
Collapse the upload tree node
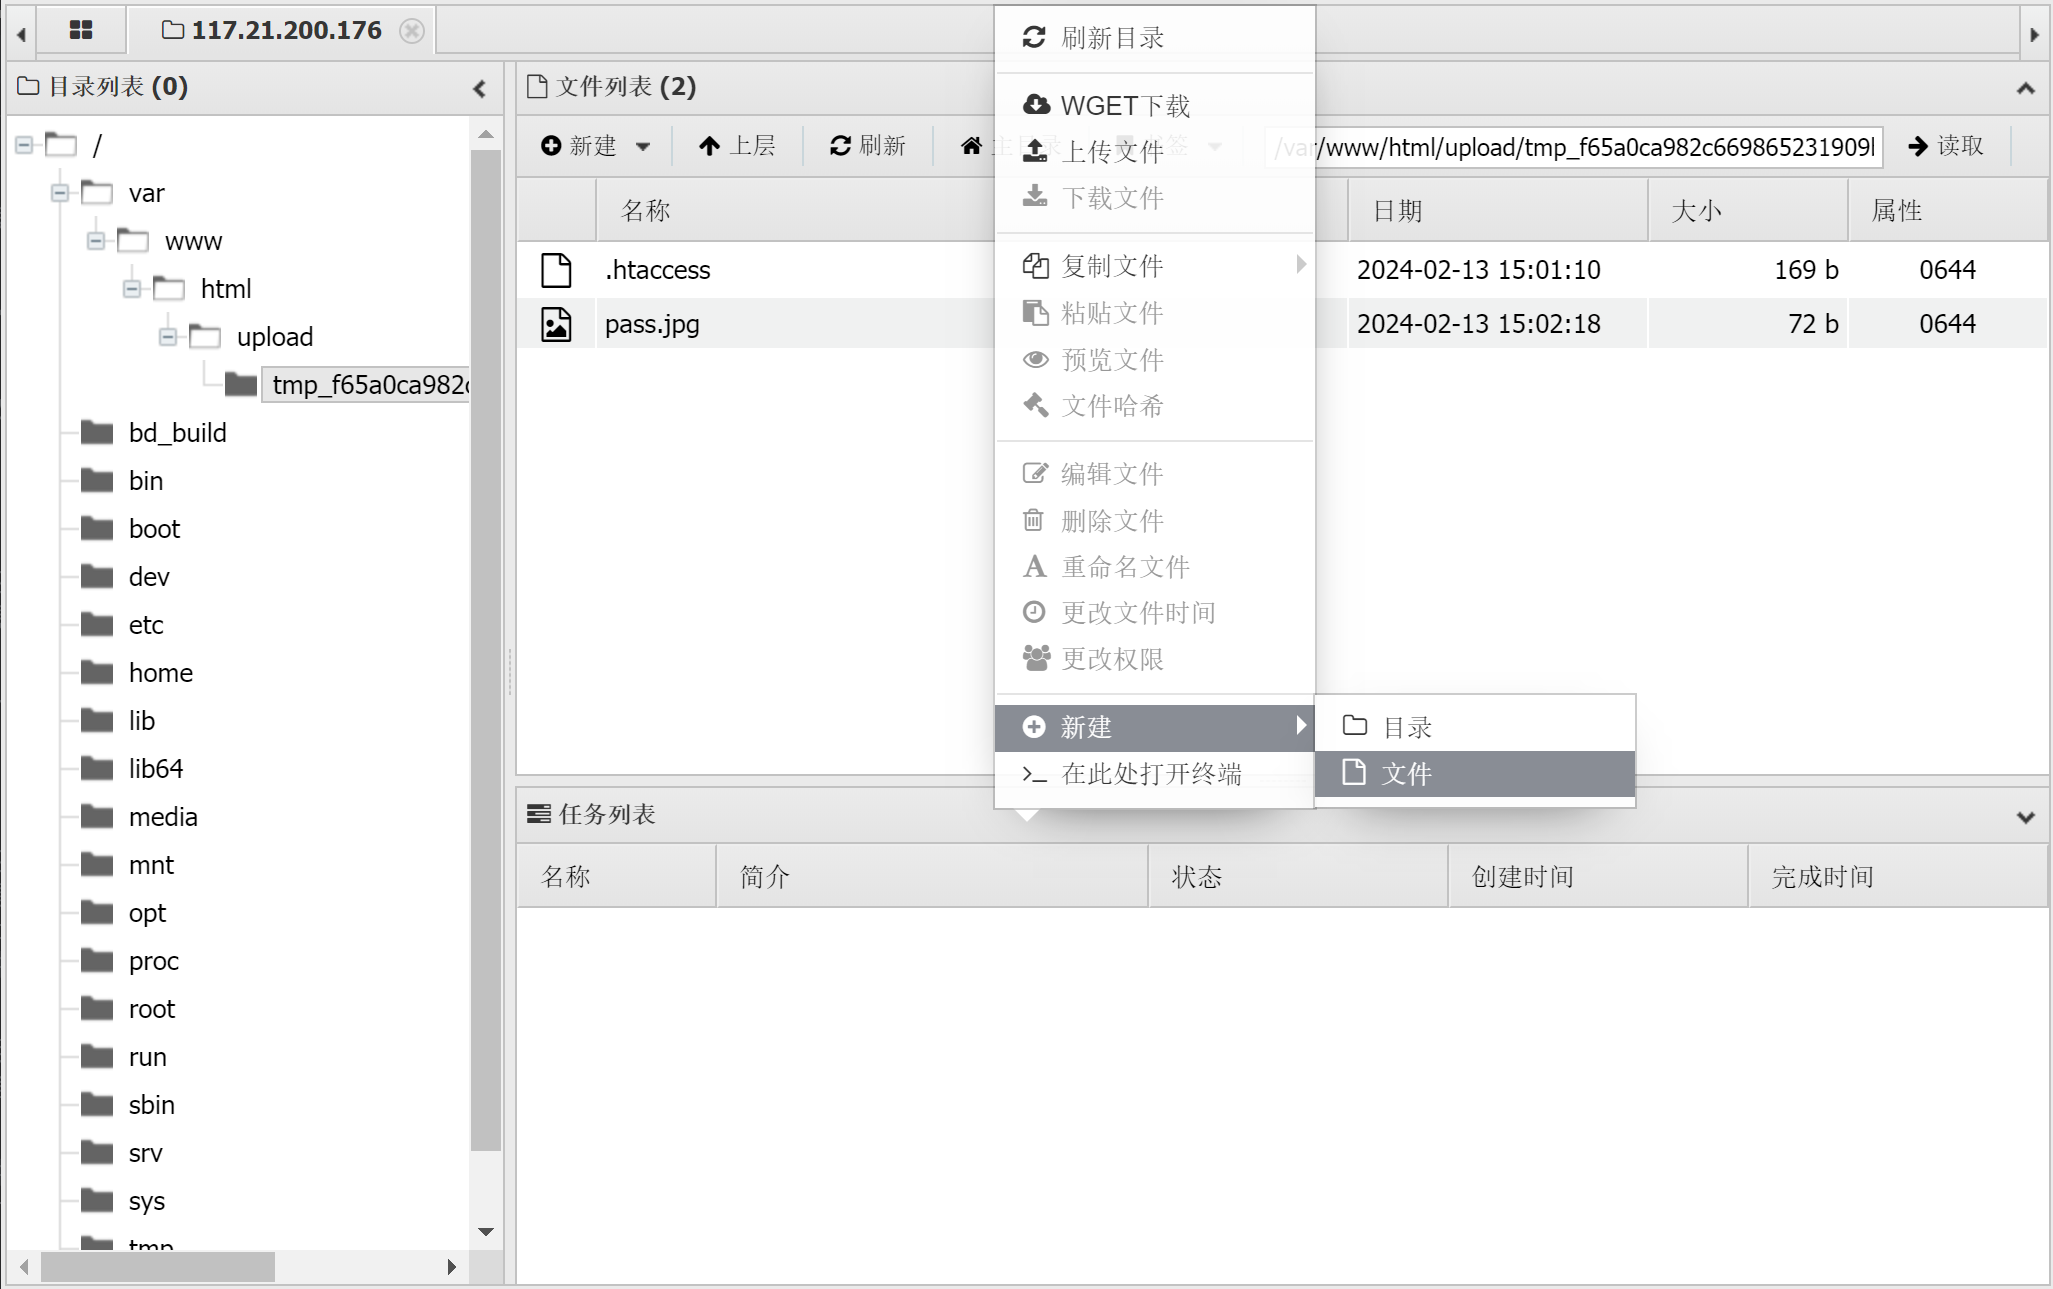pos(168,337)
